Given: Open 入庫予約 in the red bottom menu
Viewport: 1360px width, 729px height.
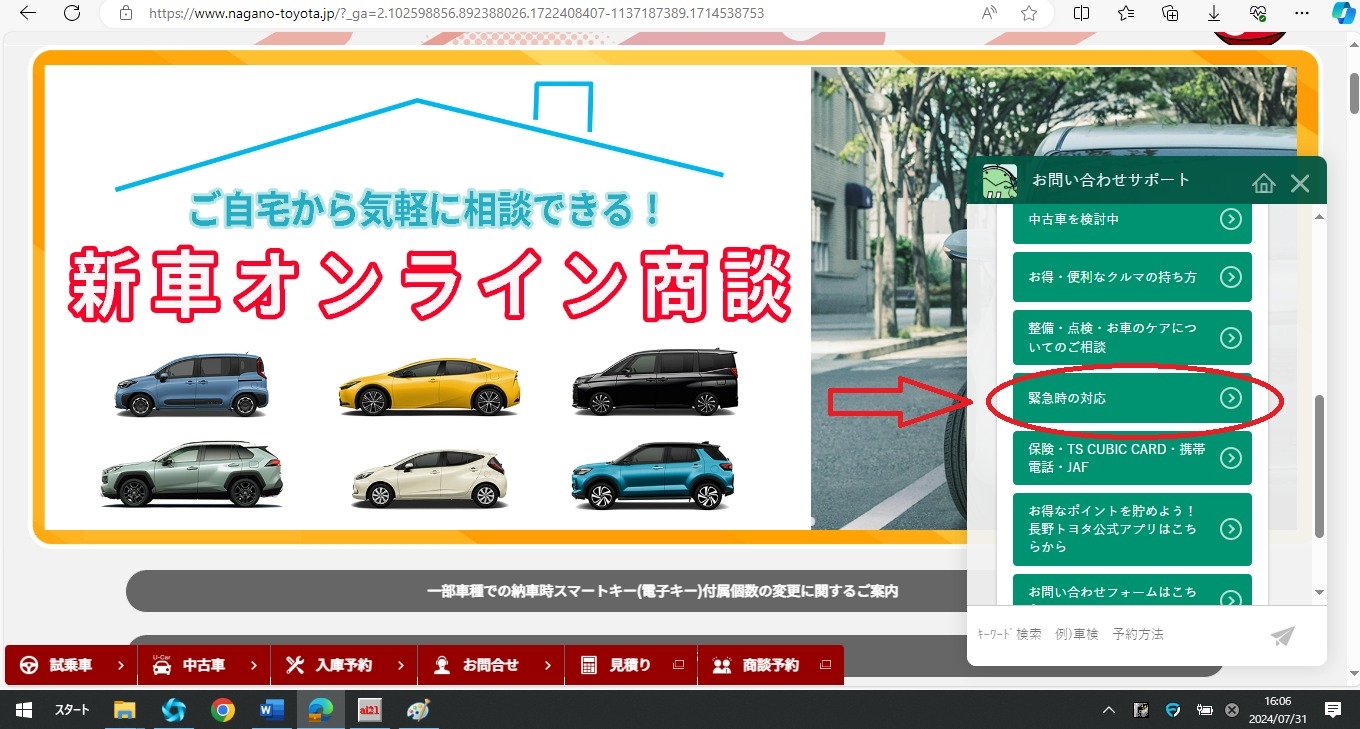Looking at the screenshot, I should point(344,665).
